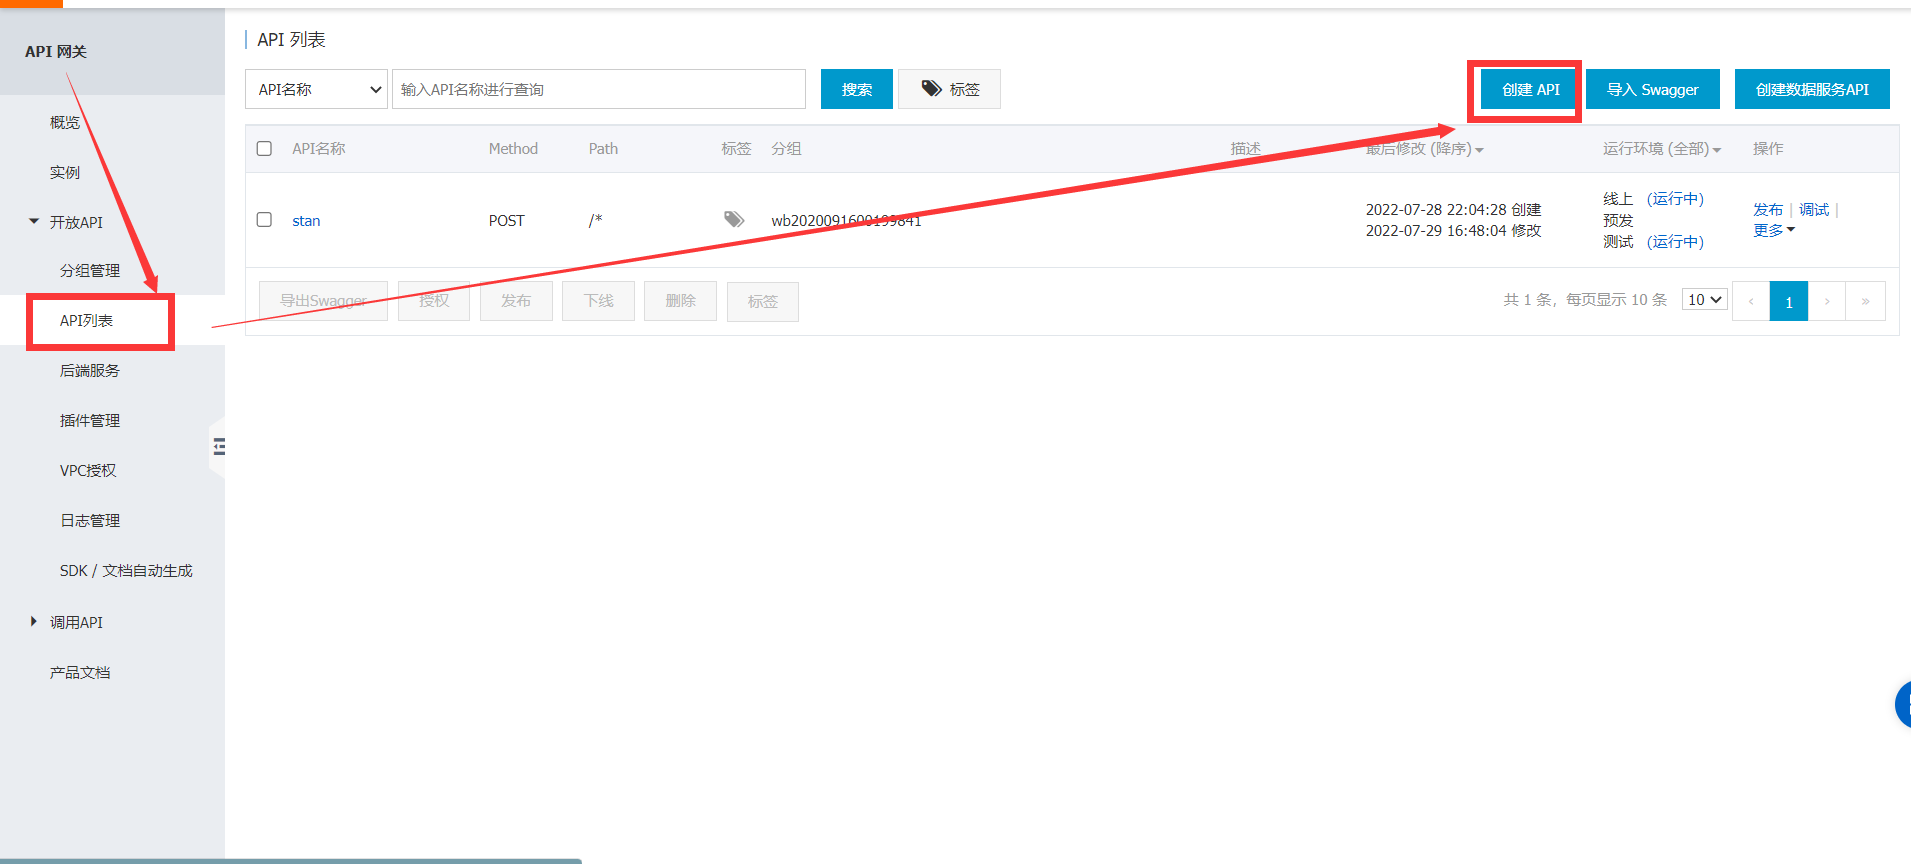Screen dimensions: 1911x864
Task: Click the 下线 batch button
Action: (x=598, y=300)
